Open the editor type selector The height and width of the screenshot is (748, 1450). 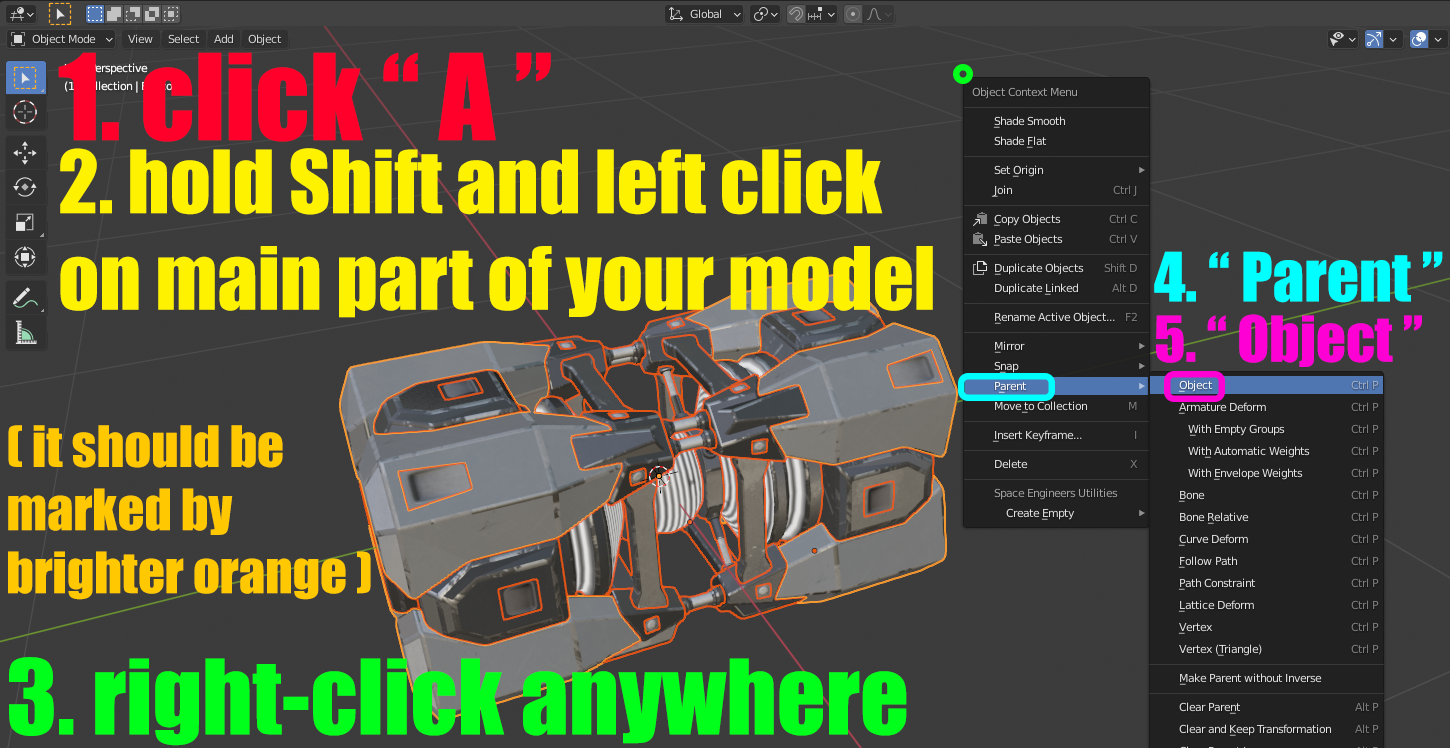(x=22, y=14)
